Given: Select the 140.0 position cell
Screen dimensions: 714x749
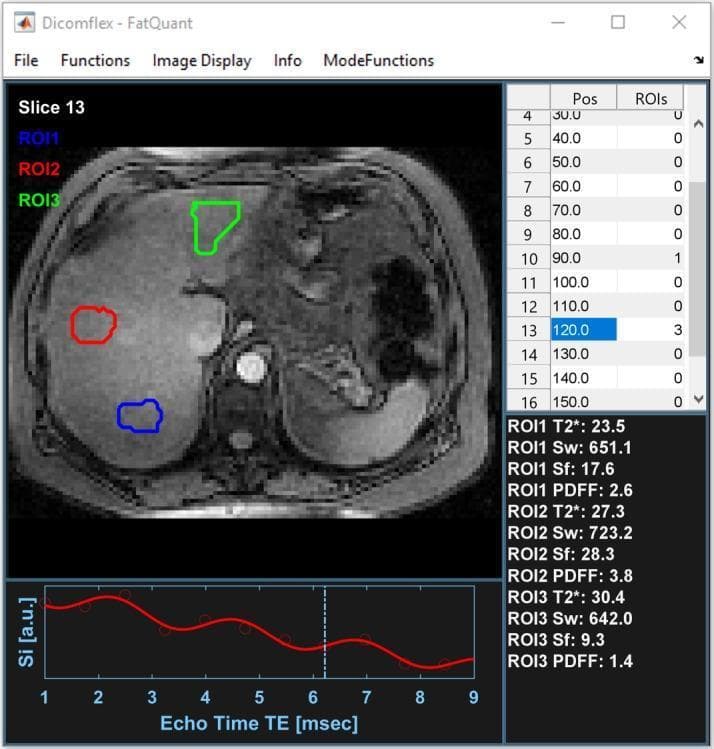Looking at the screenshot, I should coord(584,378).
